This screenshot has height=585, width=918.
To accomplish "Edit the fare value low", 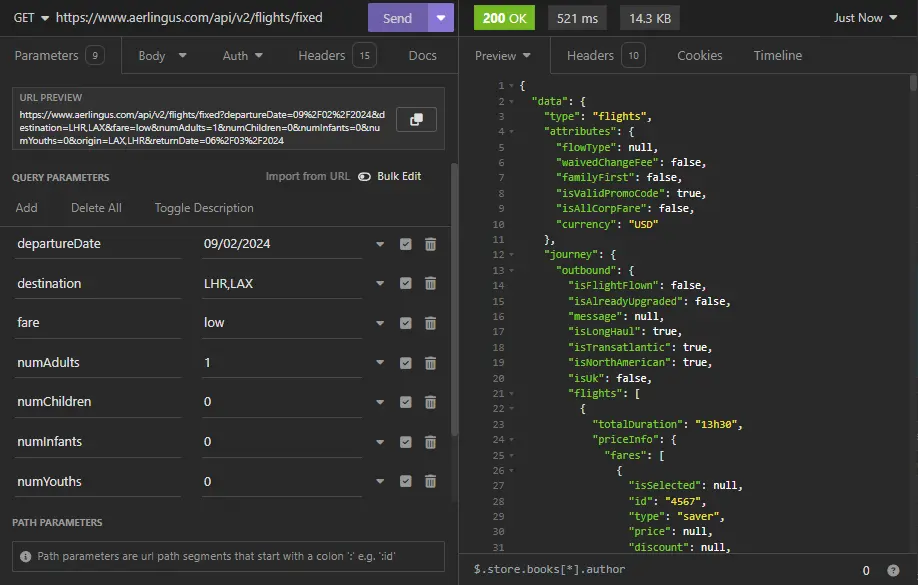I will pyautogui.click(x=282, y=323).
